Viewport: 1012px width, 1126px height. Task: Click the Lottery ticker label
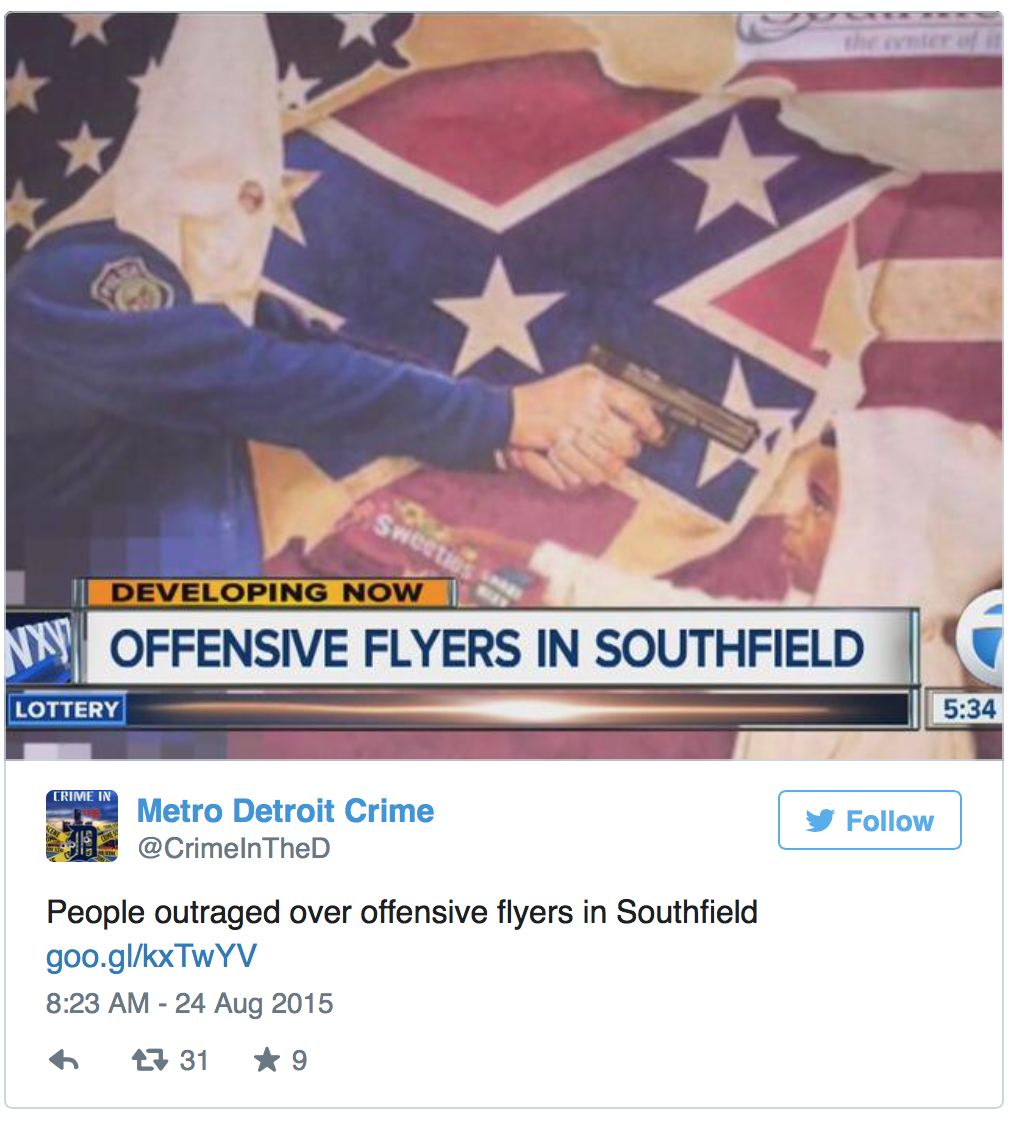[67, 709]
